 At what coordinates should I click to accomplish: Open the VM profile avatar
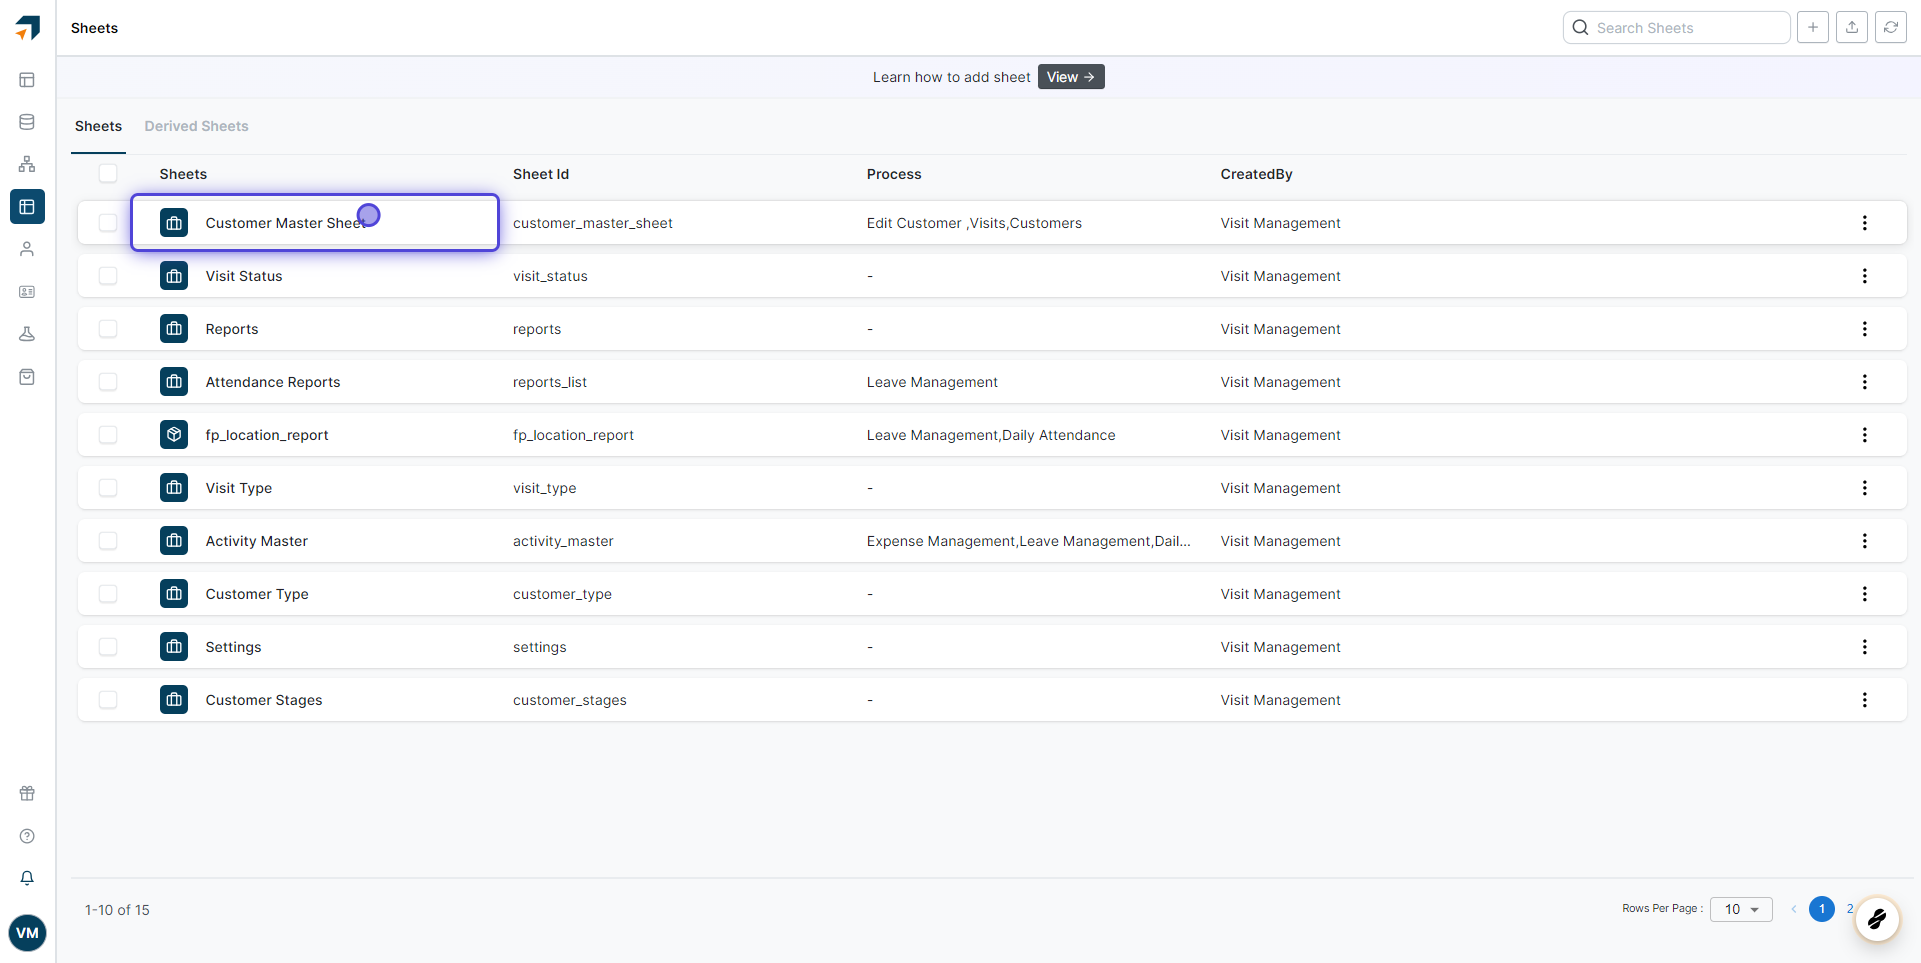tap(27, 933)
